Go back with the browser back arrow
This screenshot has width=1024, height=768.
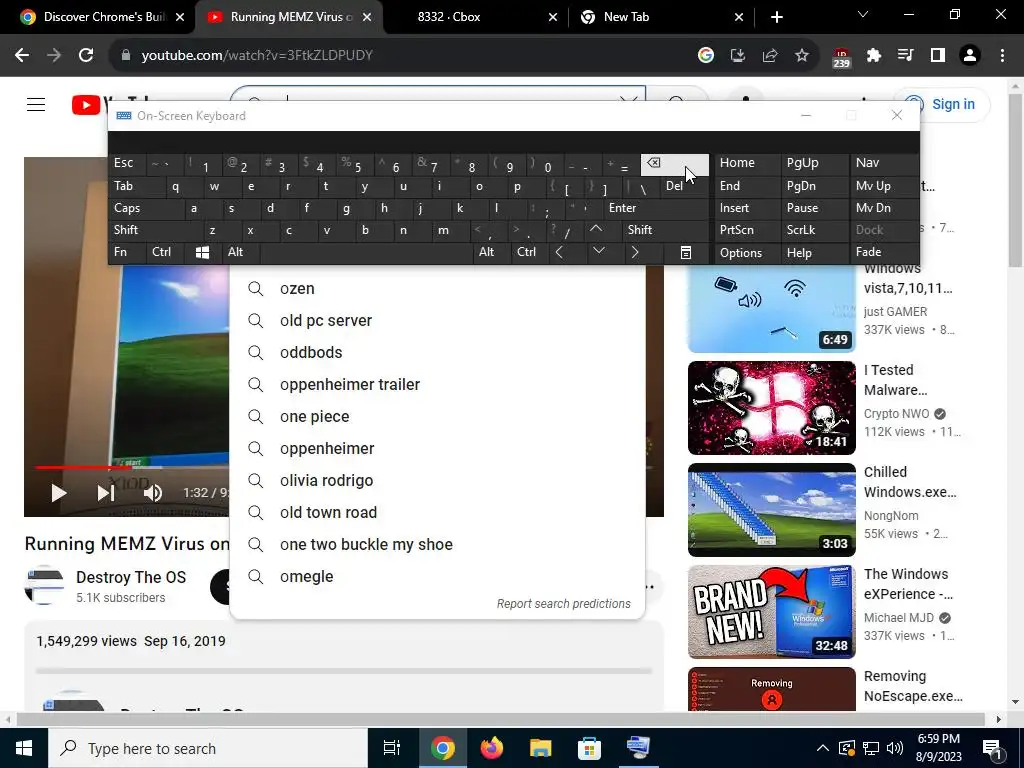pyautogui.click(x=22, y=56)
